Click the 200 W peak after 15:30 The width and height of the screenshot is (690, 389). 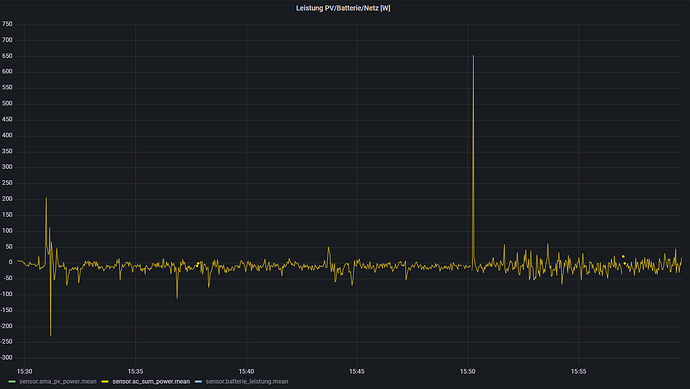pyautogui.click(x=46, y=198)
